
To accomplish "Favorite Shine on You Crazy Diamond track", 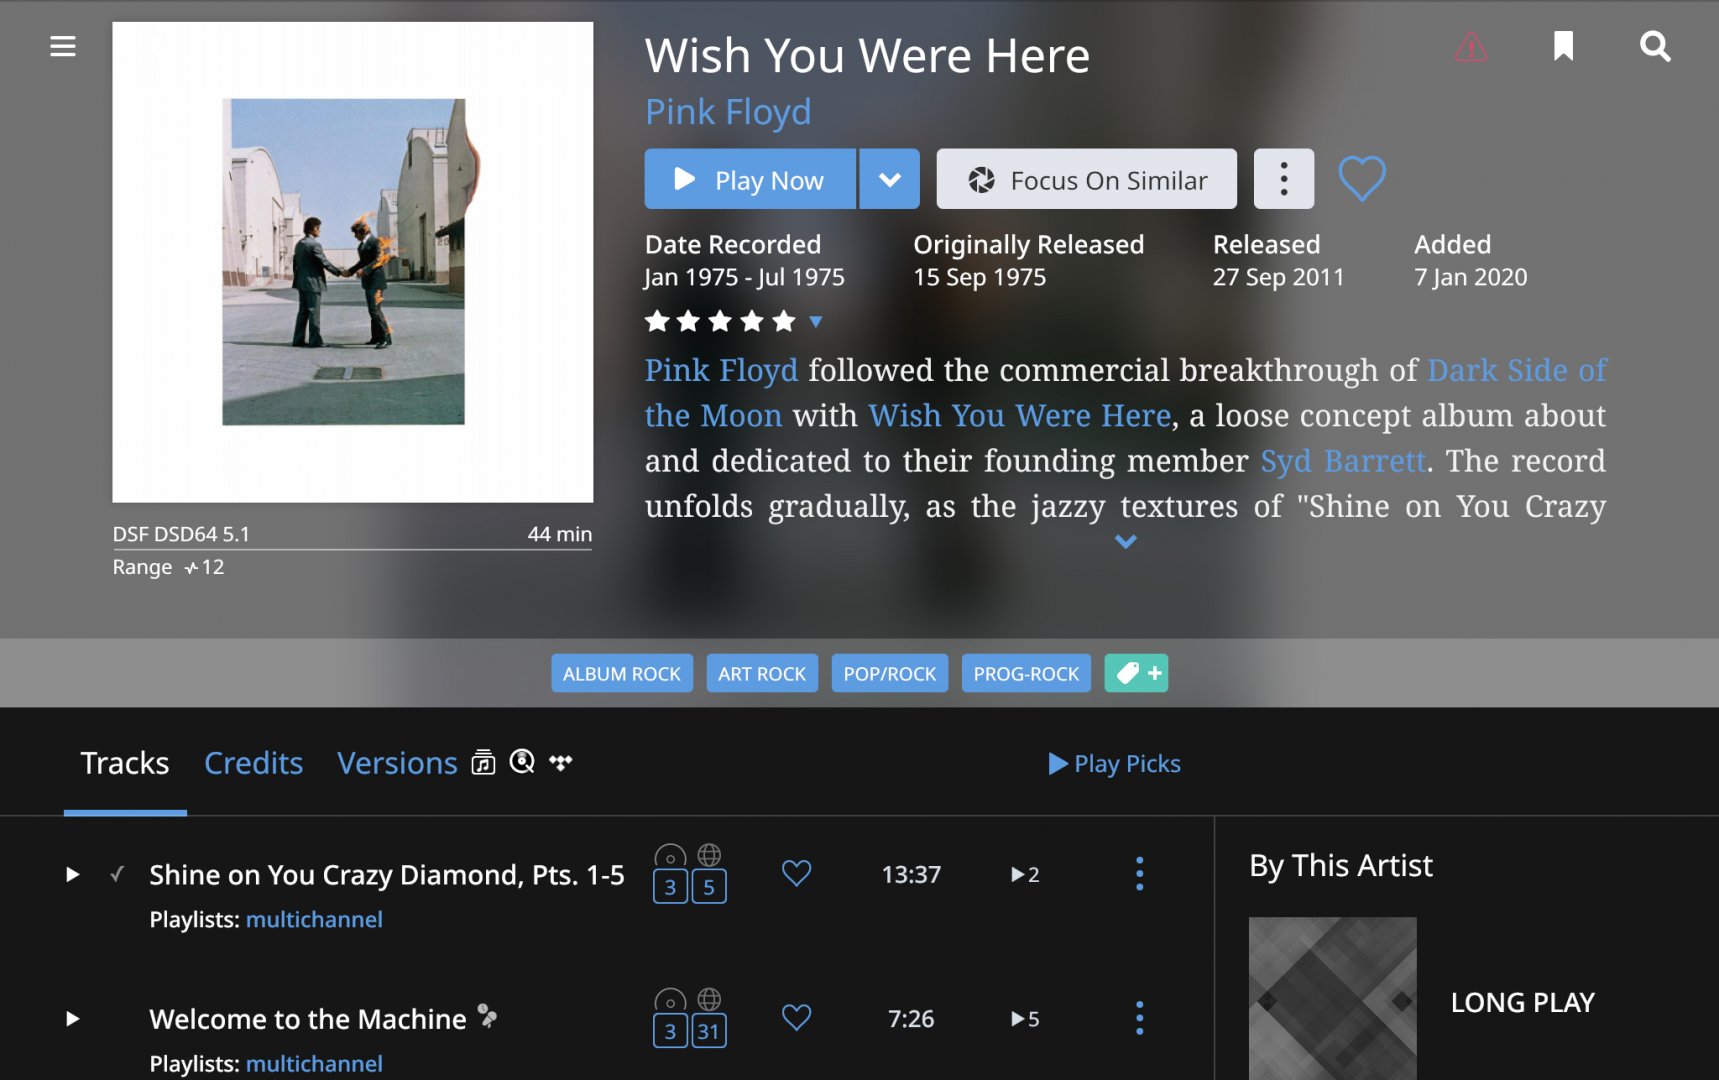I will (x=796, y=873).
